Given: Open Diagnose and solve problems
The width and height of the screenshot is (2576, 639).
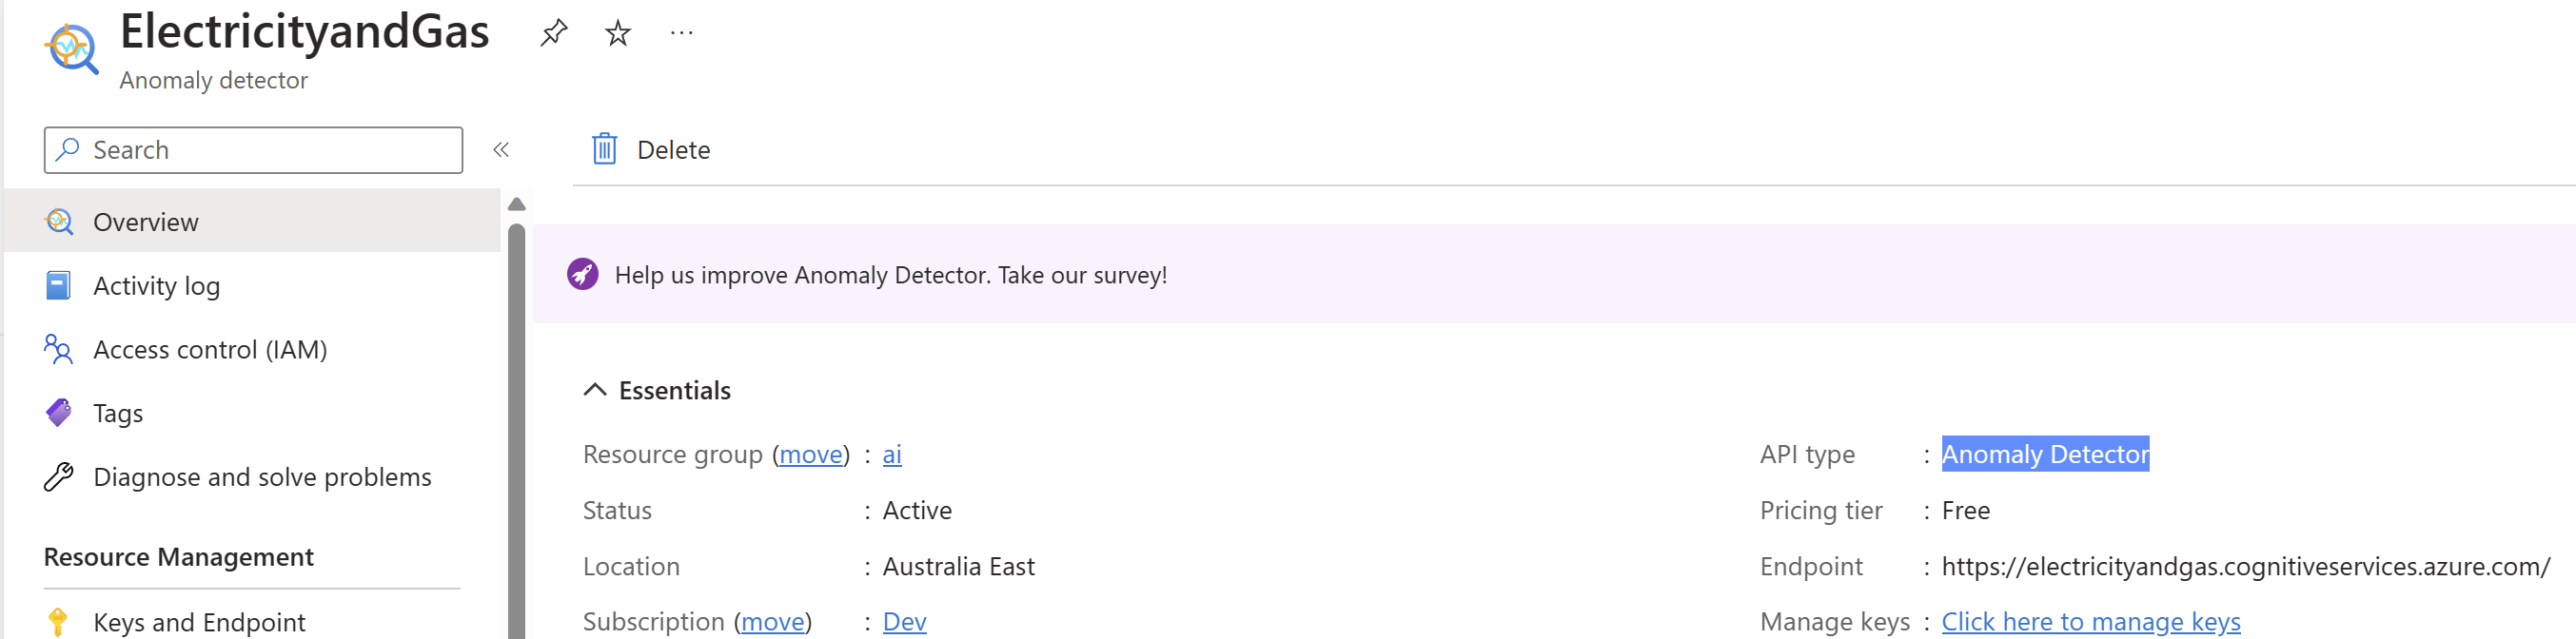Looking at the screenshot, I should pos(261,477).
